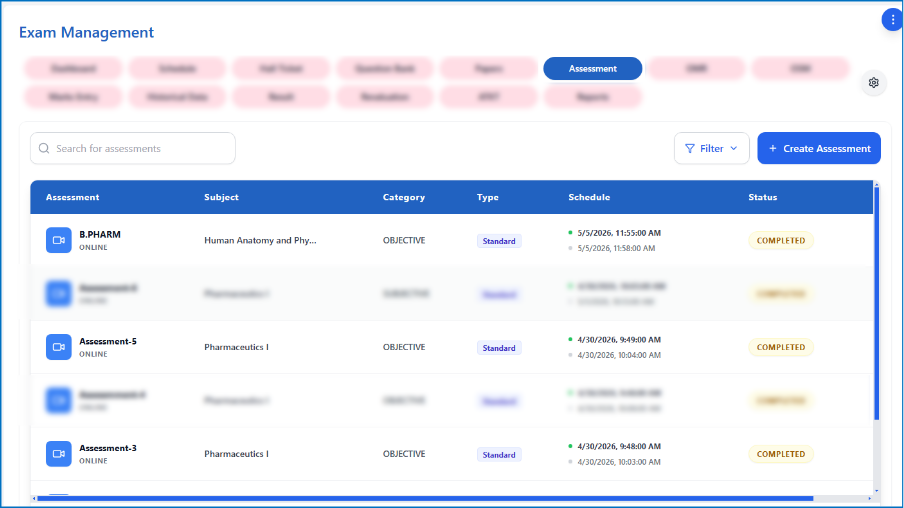Click the video icon for B.PHARM
This screenshot has width=904, height=508.
(59, 240)
